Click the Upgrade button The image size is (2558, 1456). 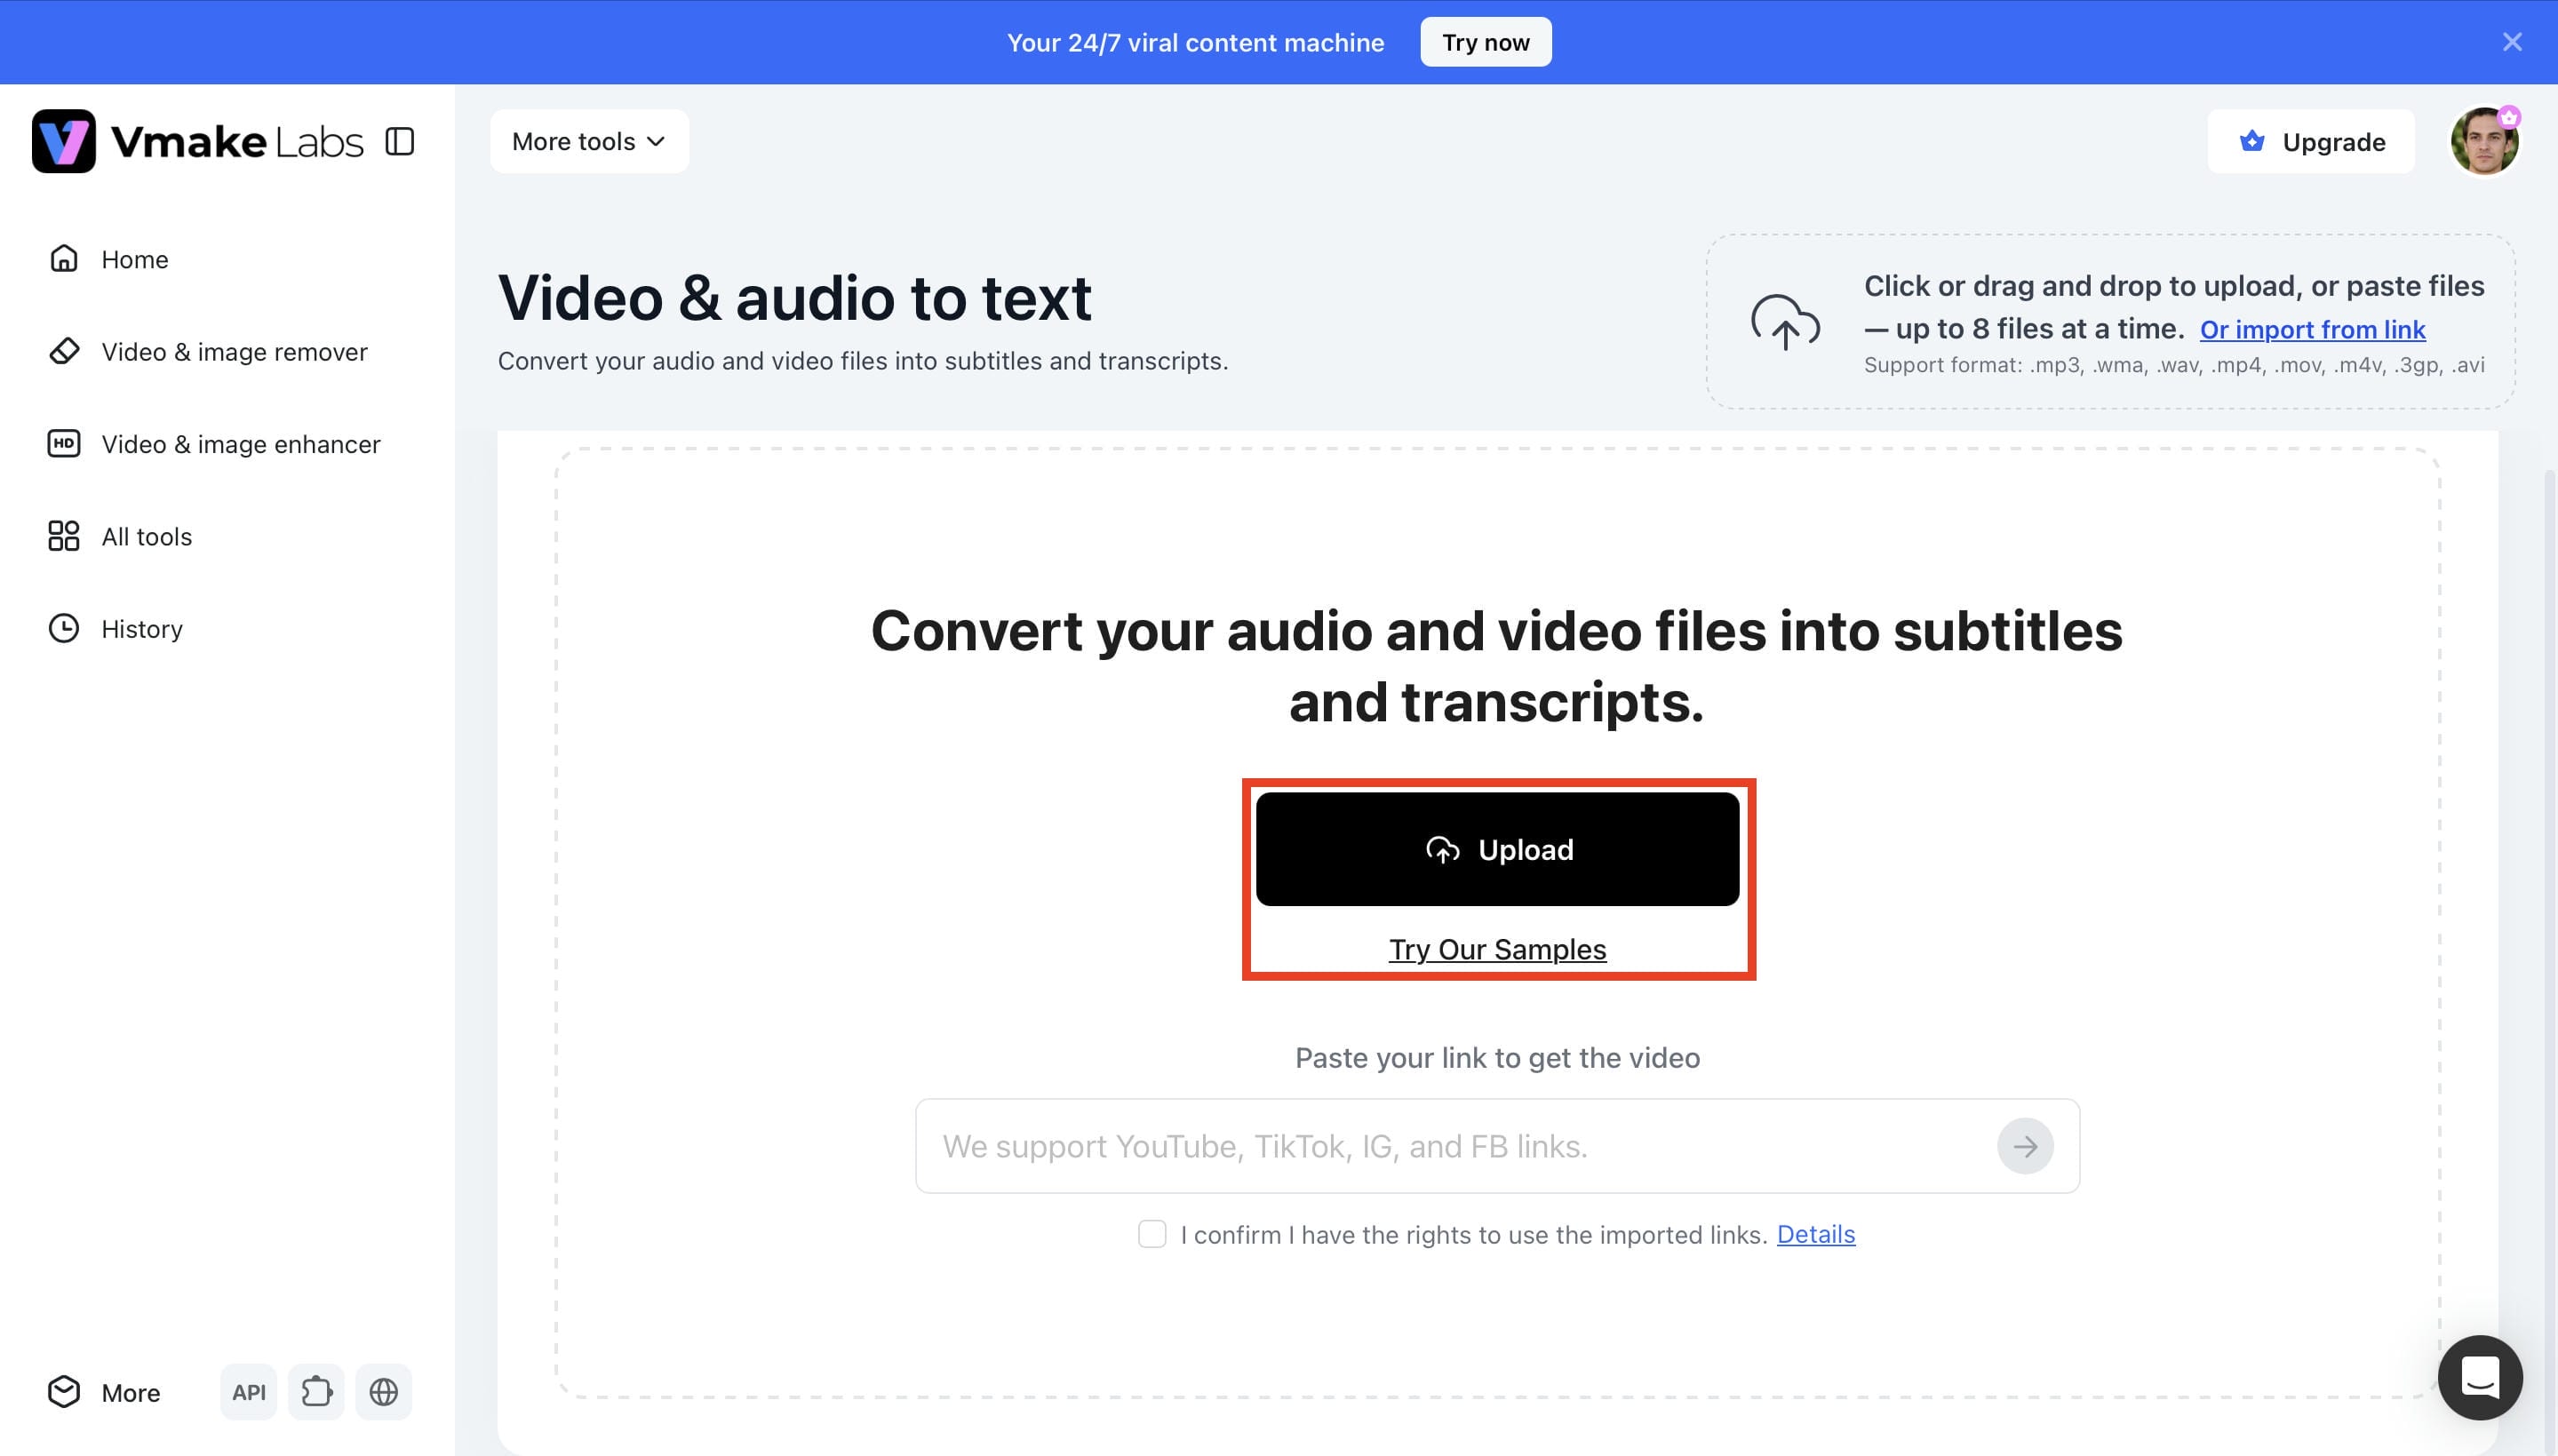(x=2310, y=141)
